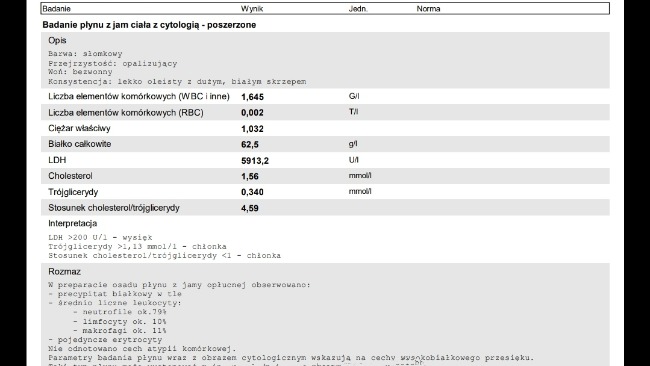Select the 'Konsystencja: lekko oleisty' line
This screenshot has height=366, width=650.
pos(177,82)
